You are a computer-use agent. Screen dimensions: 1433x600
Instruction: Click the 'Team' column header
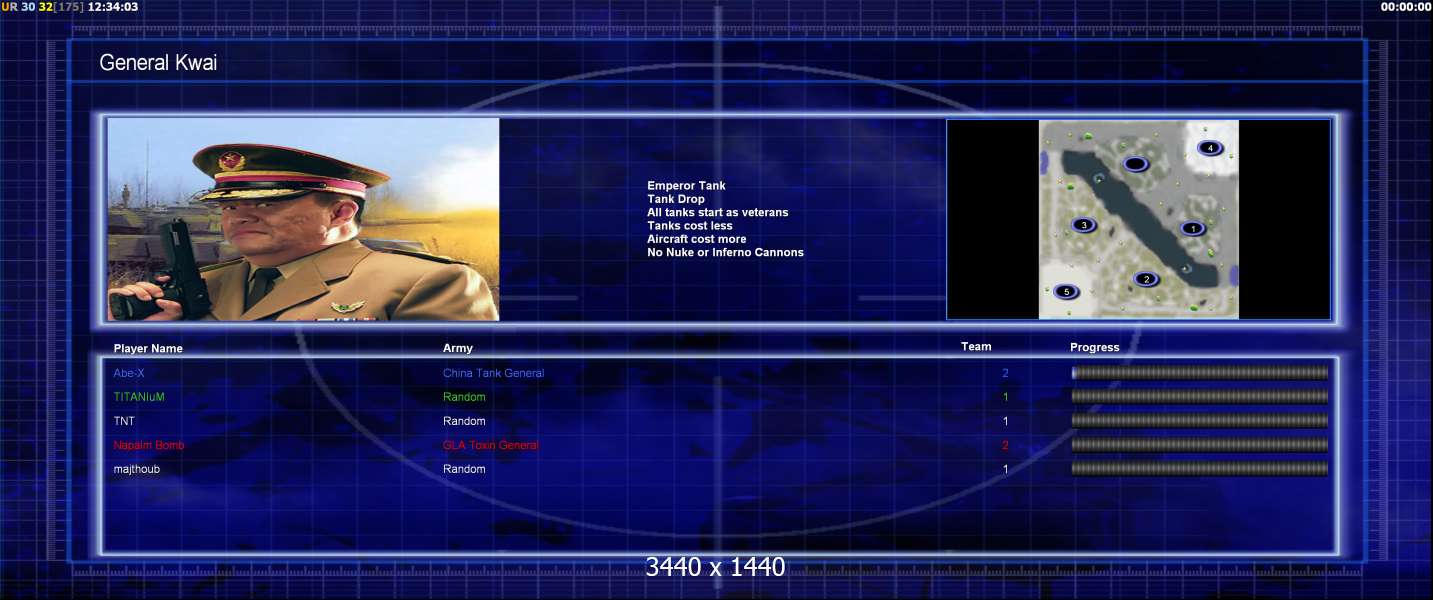(x=976, y=347)
